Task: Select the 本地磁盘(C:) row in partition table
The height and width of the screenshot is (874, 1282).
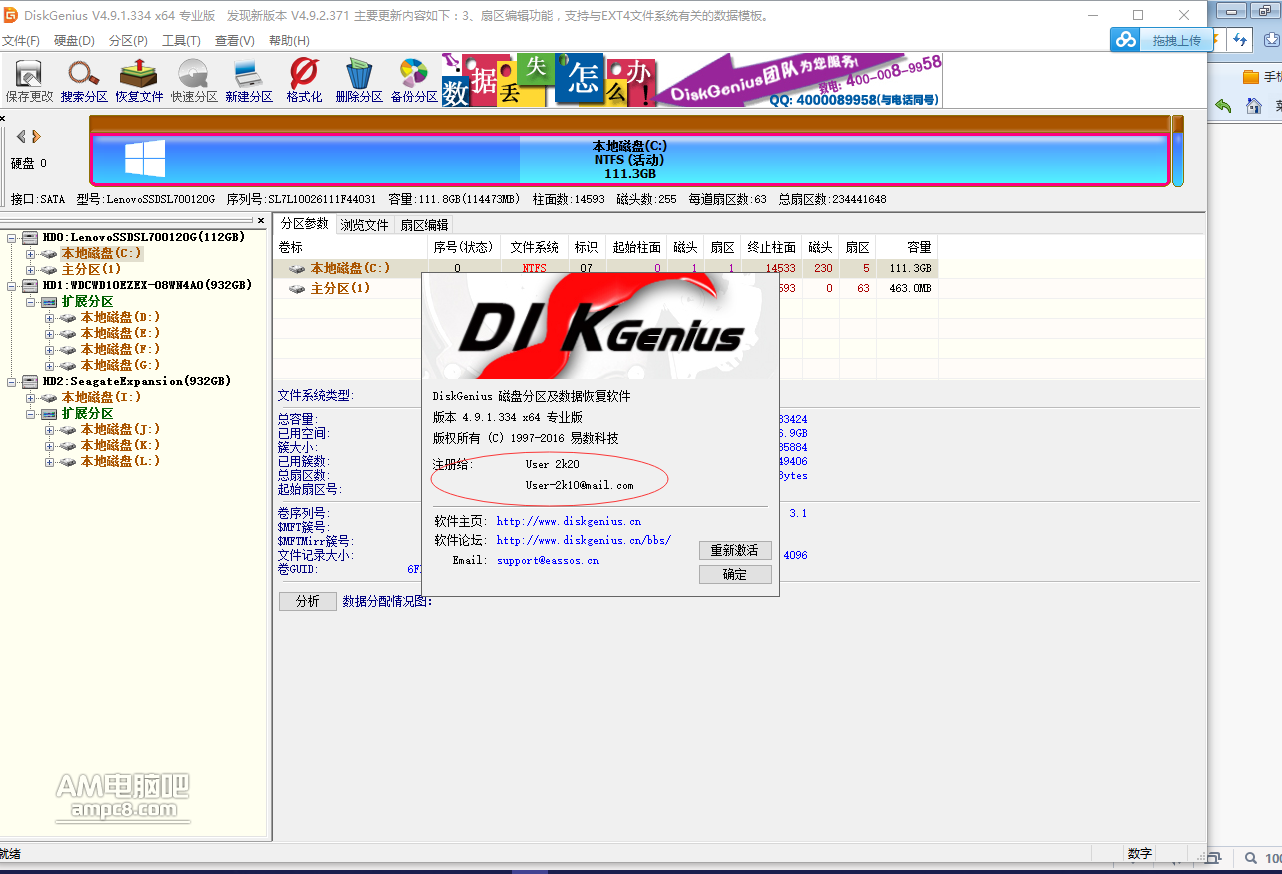Action: coord(605,268)
